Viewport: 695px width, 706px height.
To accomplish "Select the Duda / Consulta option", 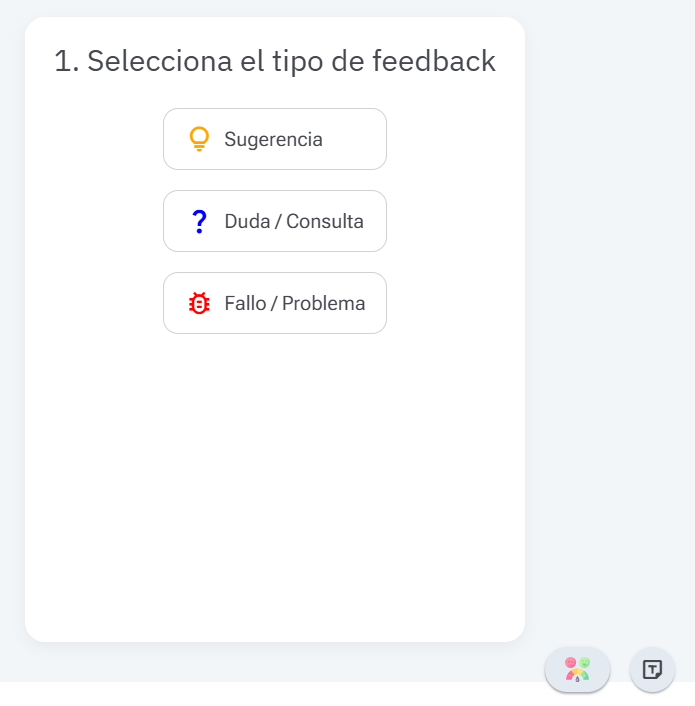I will [275, 221].
